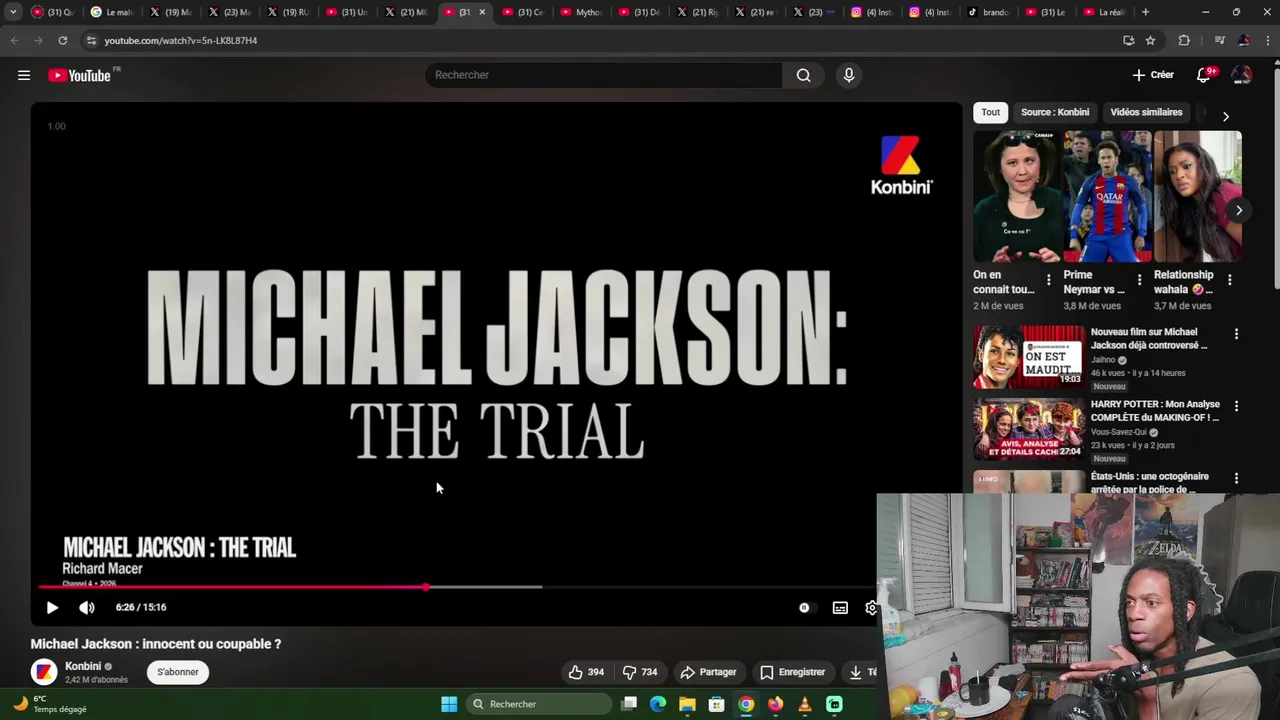Viewport: 1280px width, 720px height.
Task: Open options for 'Nouveau film sur Michael Jackson'
Action: [x=1236, y=334]
